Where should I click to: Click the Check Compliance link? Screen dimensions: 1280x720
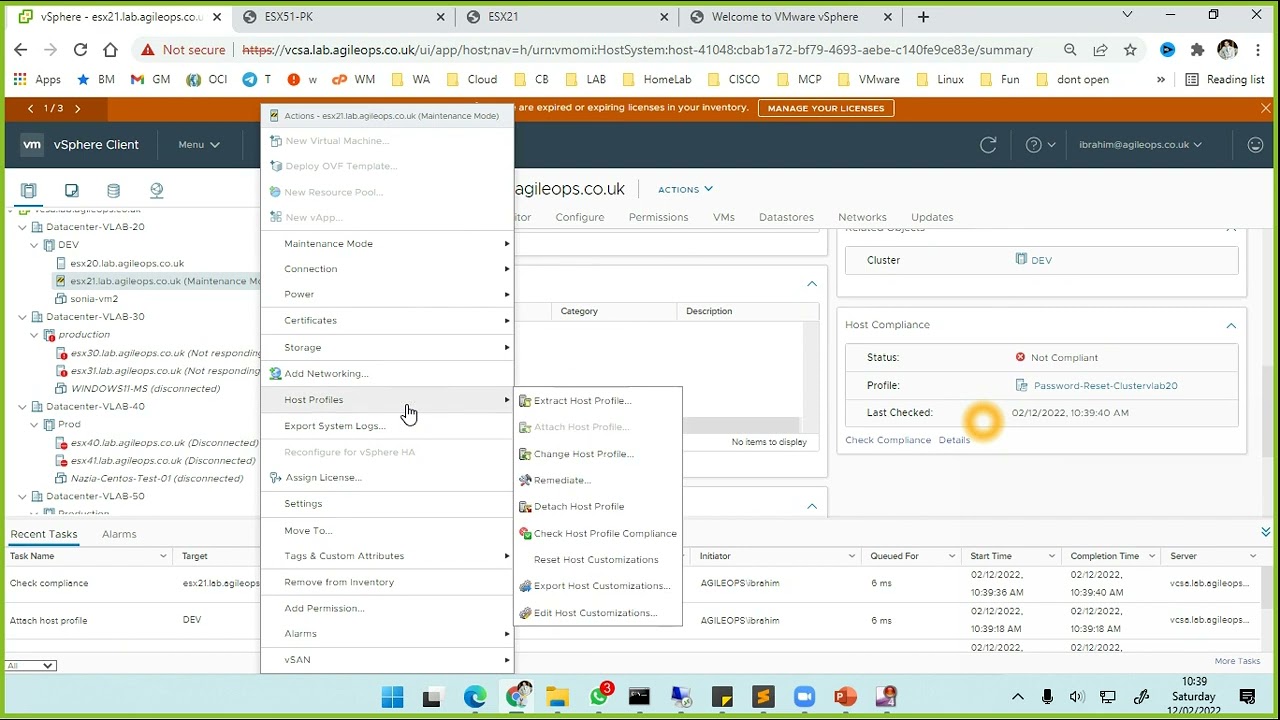[888, 440]
